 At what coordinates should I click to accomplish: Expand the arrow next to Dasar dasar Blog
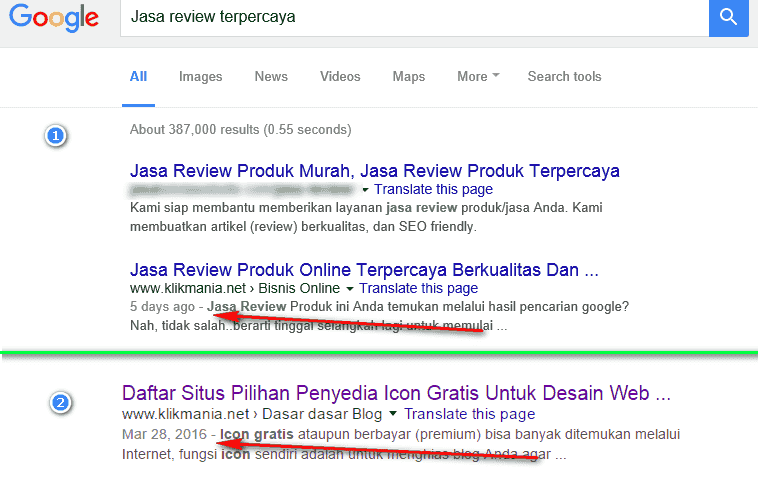[x=394, y=414]
